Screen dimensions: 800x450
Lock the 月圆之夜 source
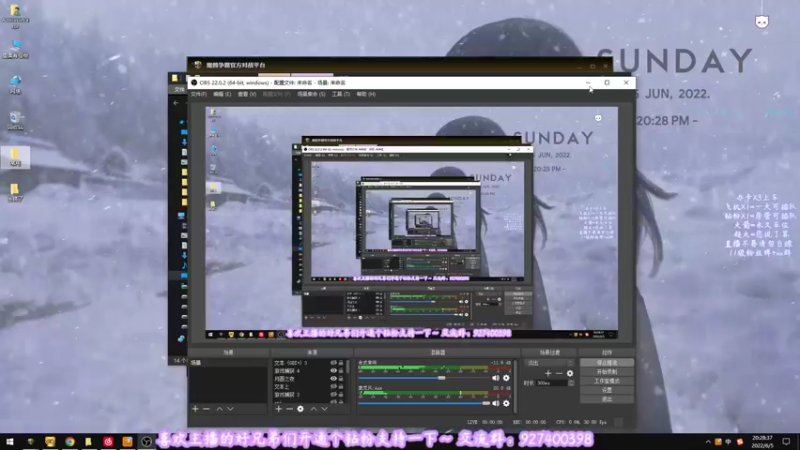(341, 379)
